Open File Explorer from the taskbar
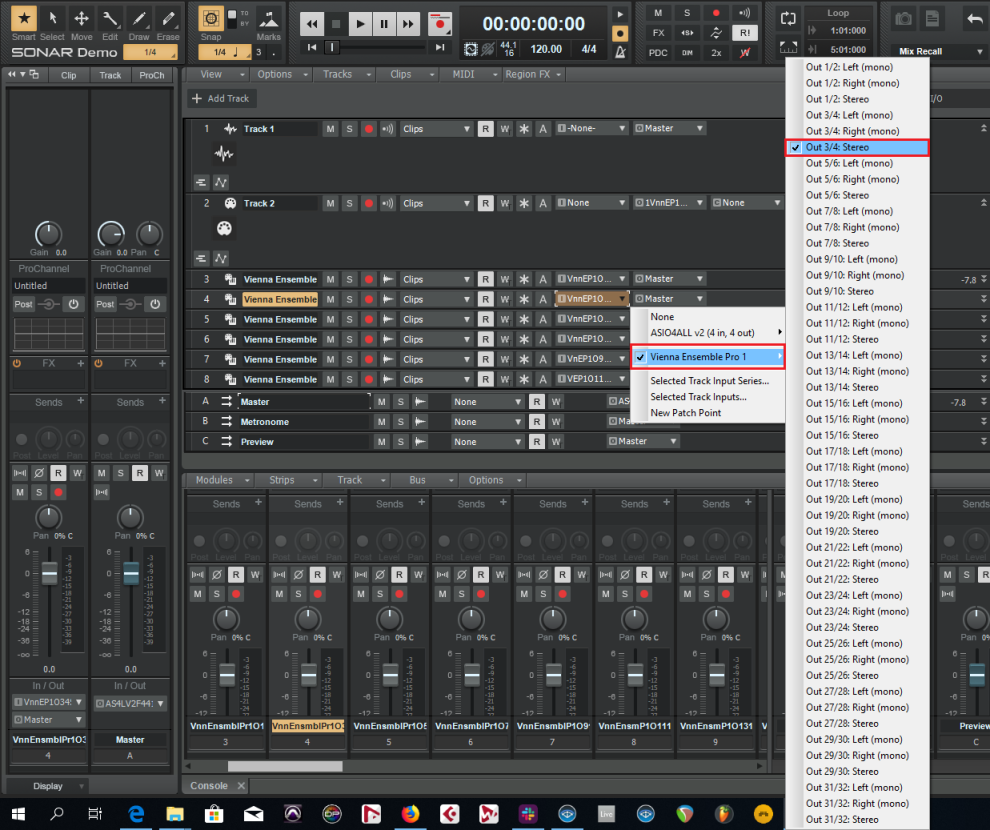 [x=175, y=814]
